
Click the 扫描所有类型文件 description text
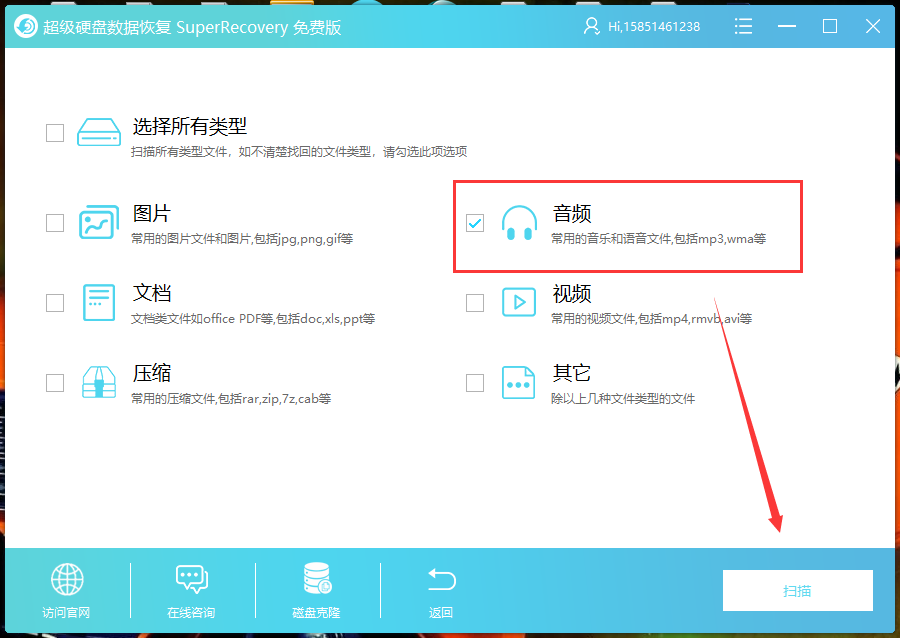pos(298,151)
